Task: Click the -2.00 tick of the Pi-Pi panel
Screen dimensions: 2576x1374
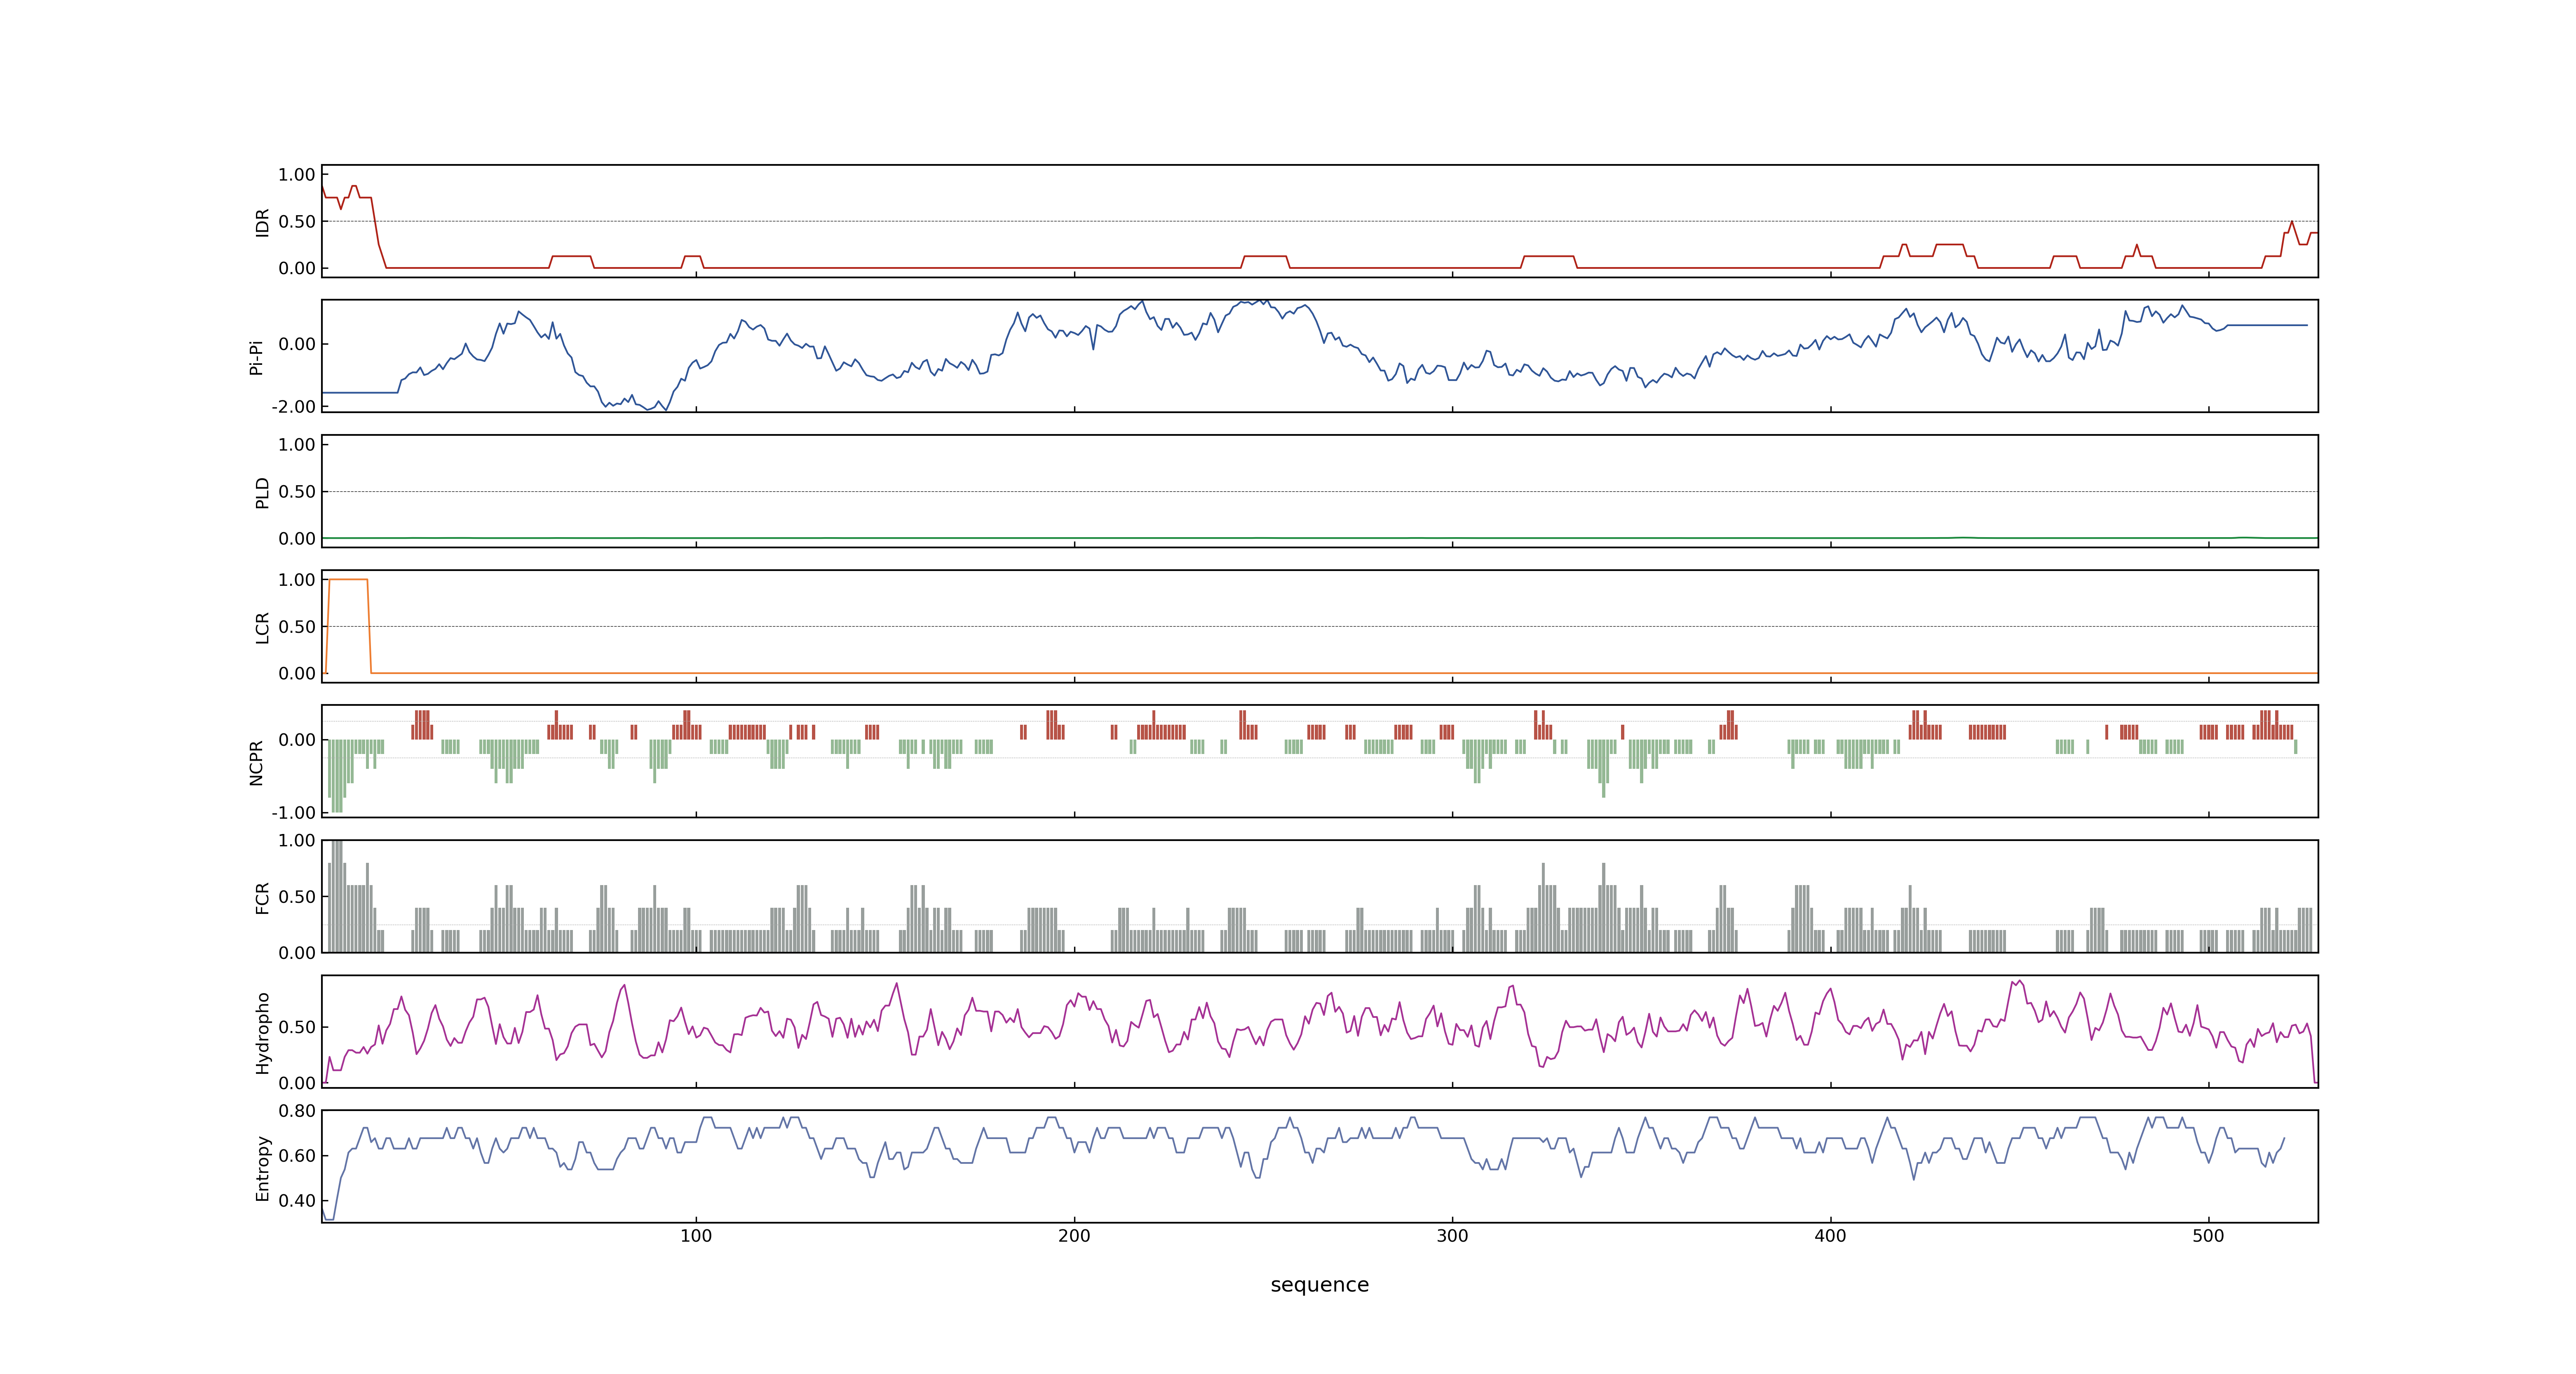Action: pos(293,407)
